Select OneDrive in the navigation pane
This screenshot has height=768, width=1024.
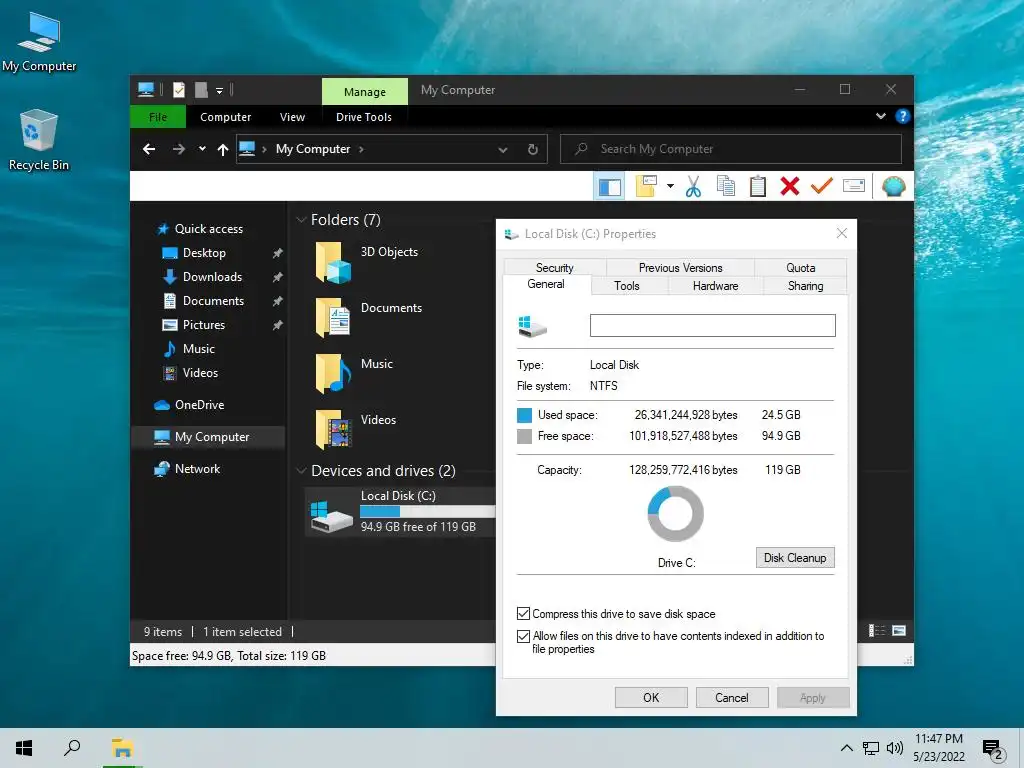point(199,405)
